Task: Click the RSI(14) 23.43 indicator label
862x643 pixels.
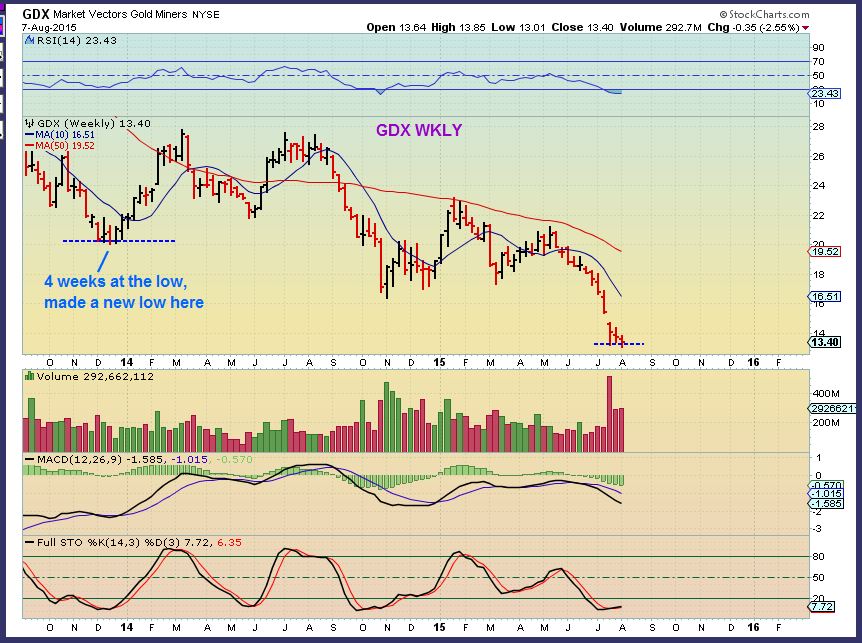Action: click(76, 40)
